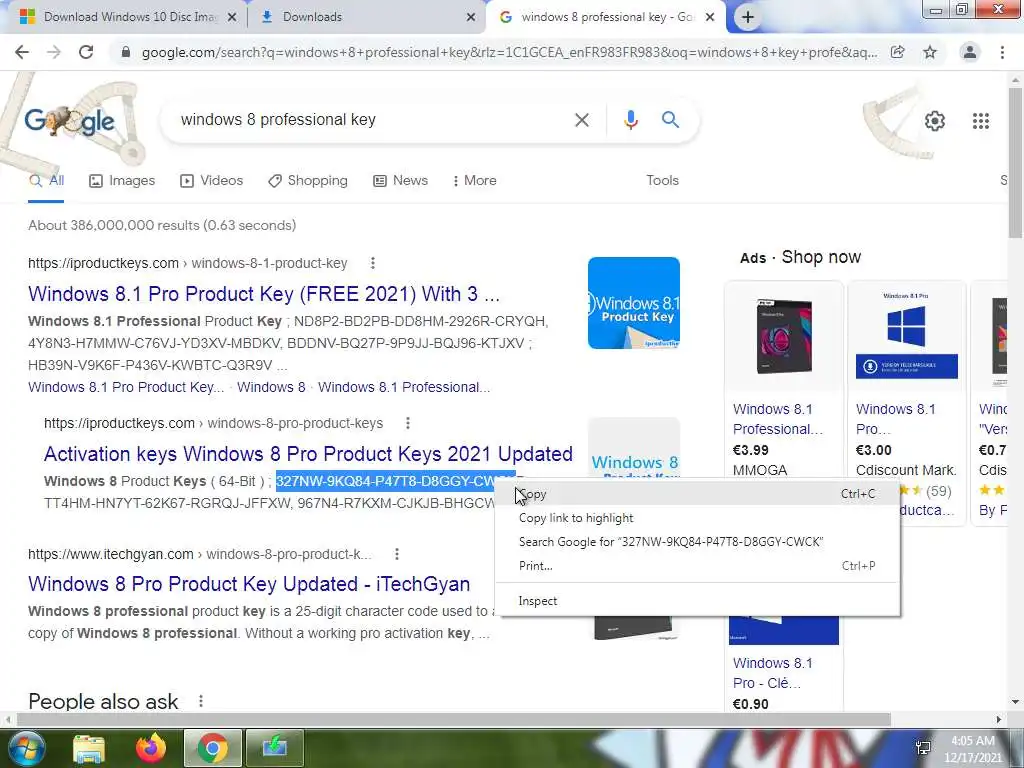Viewport: 1024px width, 768px height.
Task: Follow the Windows 8.1 Pro Product Key... sitelink
Action: [126, 387]
